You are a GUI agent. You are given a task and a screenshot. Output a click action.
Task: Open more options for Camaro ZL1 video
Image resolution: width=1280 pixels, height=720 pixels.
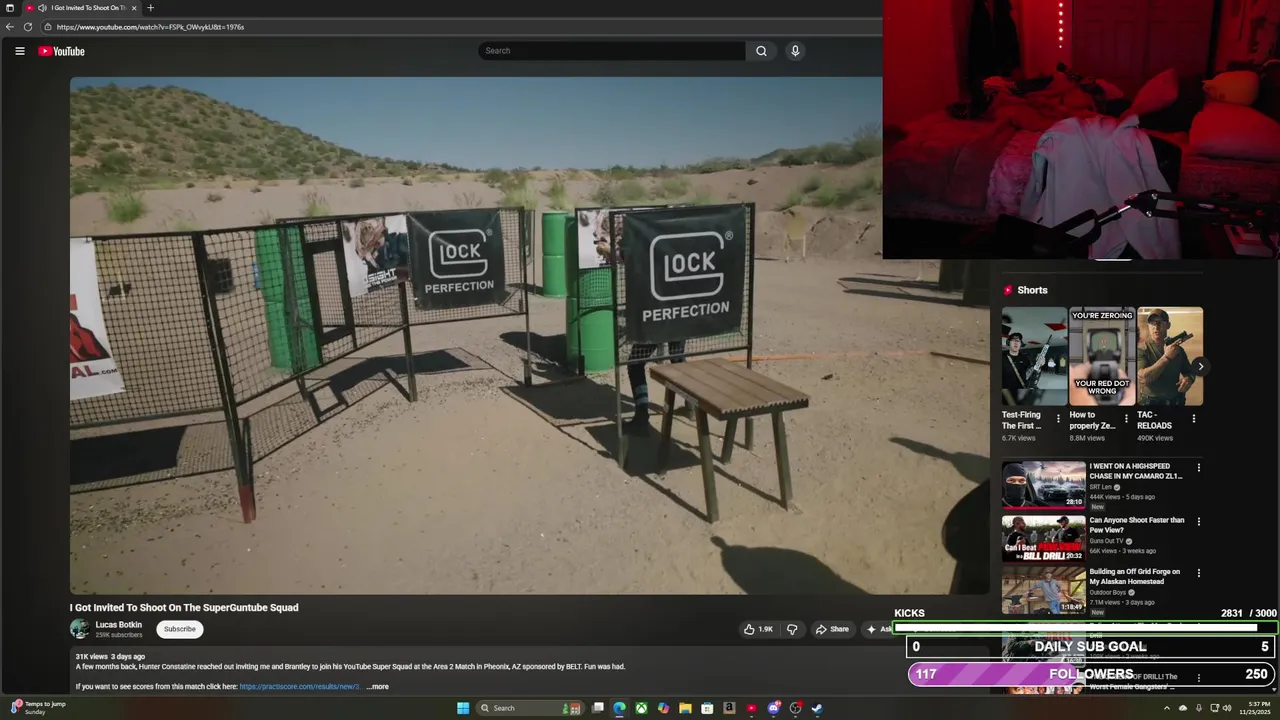pos(1198,467)
